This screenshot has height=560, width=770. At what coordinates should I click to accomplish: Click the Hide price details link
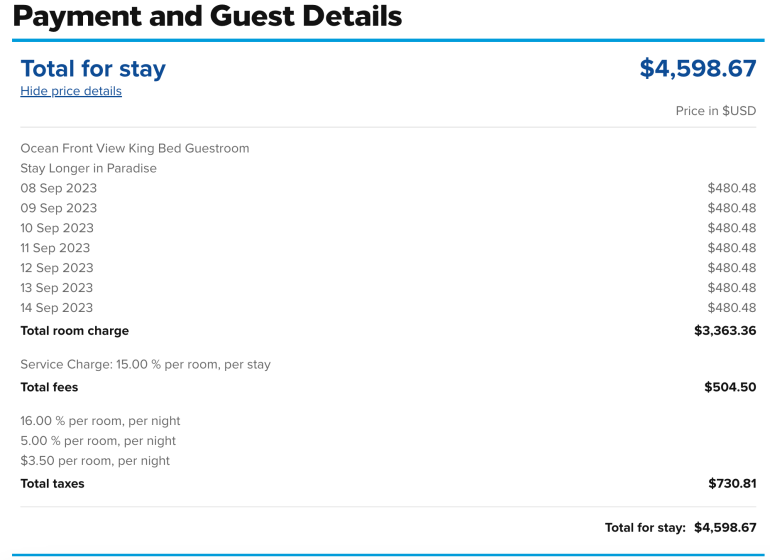click(71, 91)
